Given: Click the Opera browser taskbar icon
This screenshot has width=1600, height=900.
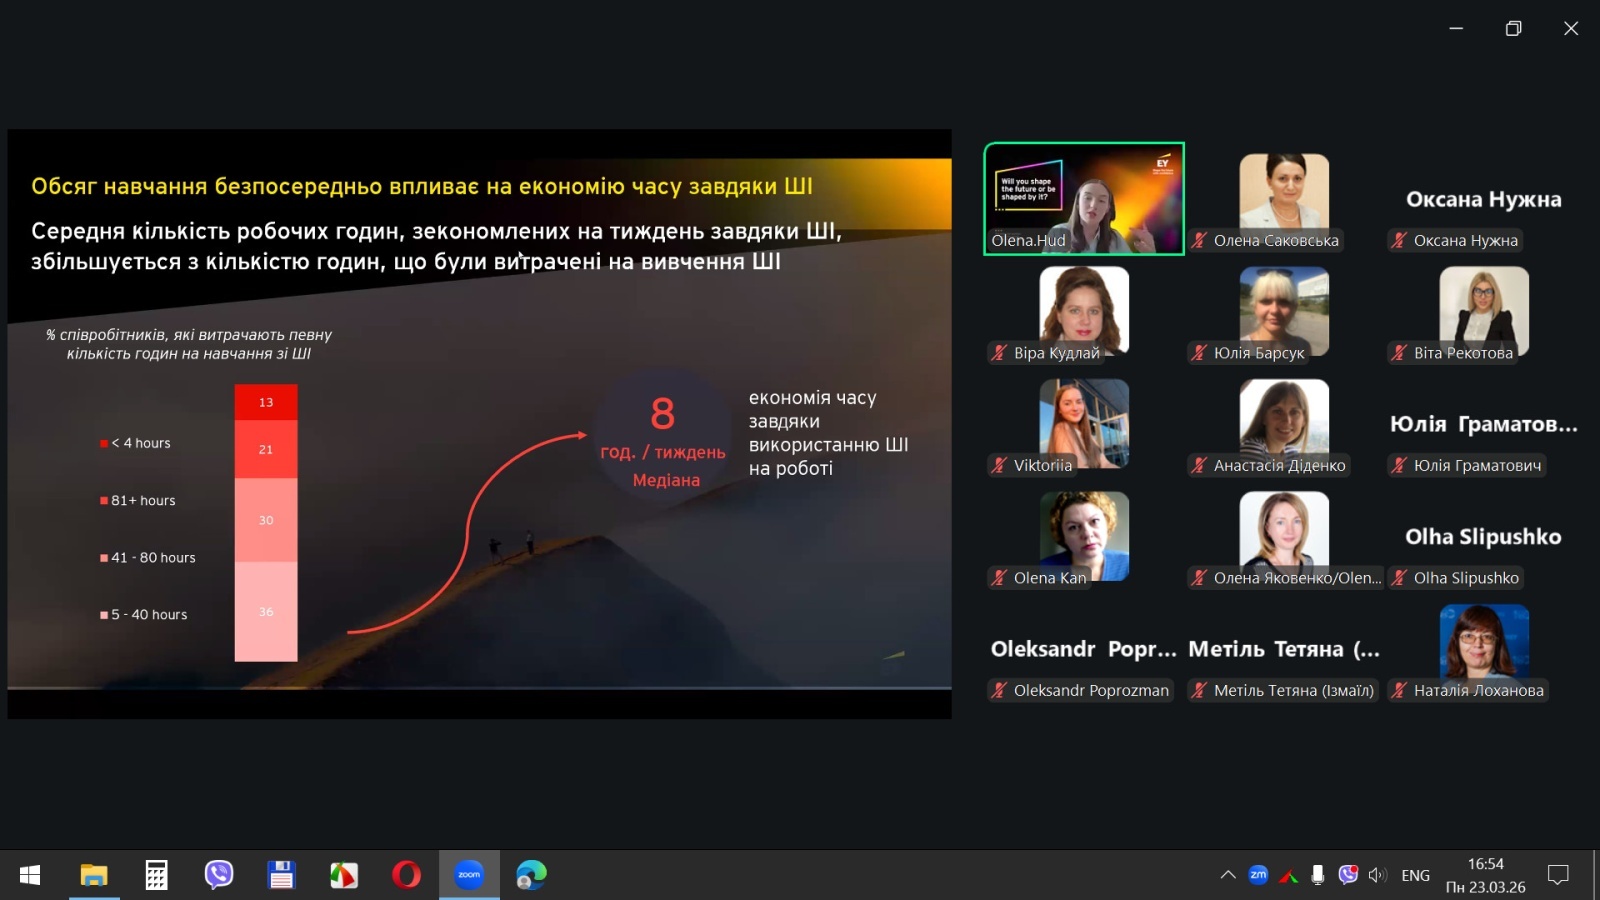Looking at the screenshot, I should pos(406,875).
